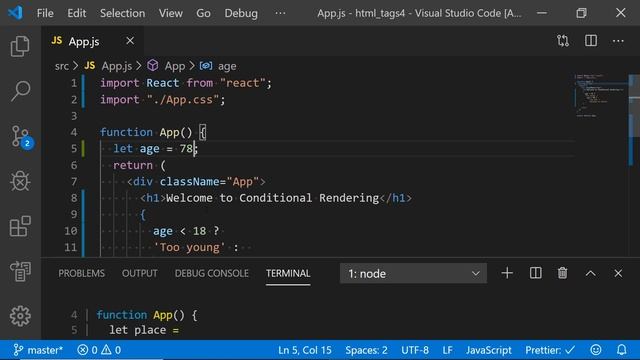Open notifications bell icon
This screenshot has width=640, height=360.
(x=621, y=350)
